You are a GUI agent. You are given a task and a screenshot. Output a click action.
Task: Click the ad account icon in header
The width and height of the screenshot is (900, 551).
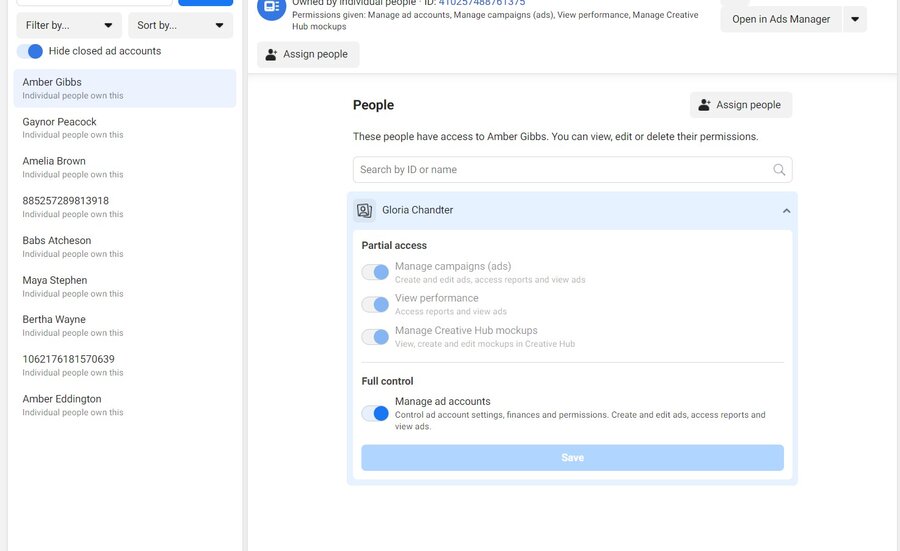[271, 8]
